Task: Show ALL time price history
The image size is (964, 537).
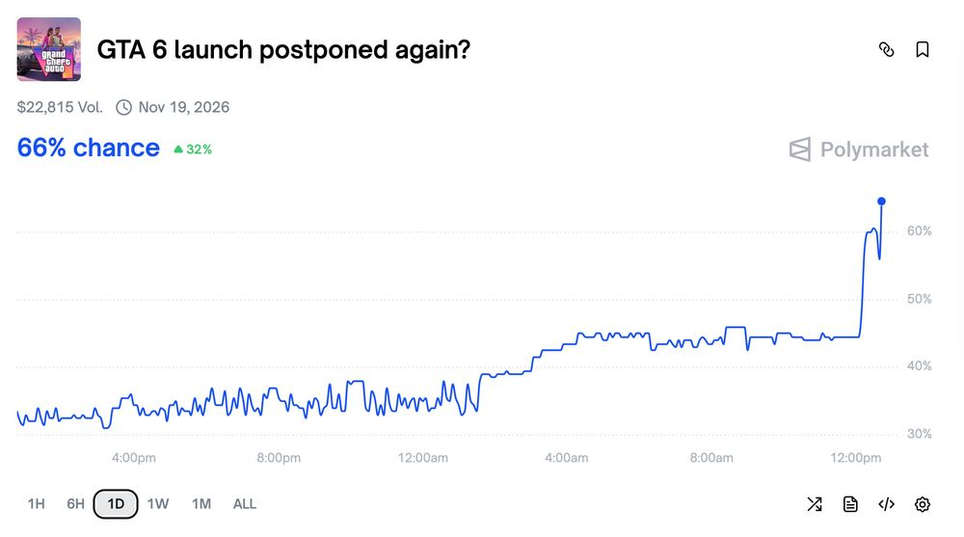Action: coord(245,504)
